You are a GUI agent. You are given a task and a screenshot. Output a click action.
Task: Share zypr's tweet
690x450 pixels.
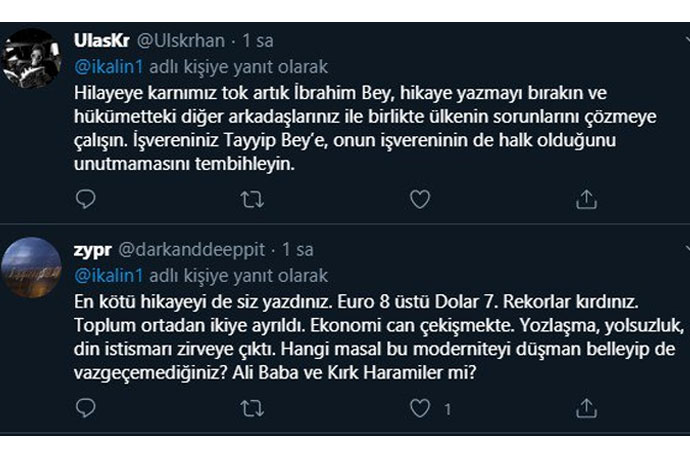tap(586, 408)
